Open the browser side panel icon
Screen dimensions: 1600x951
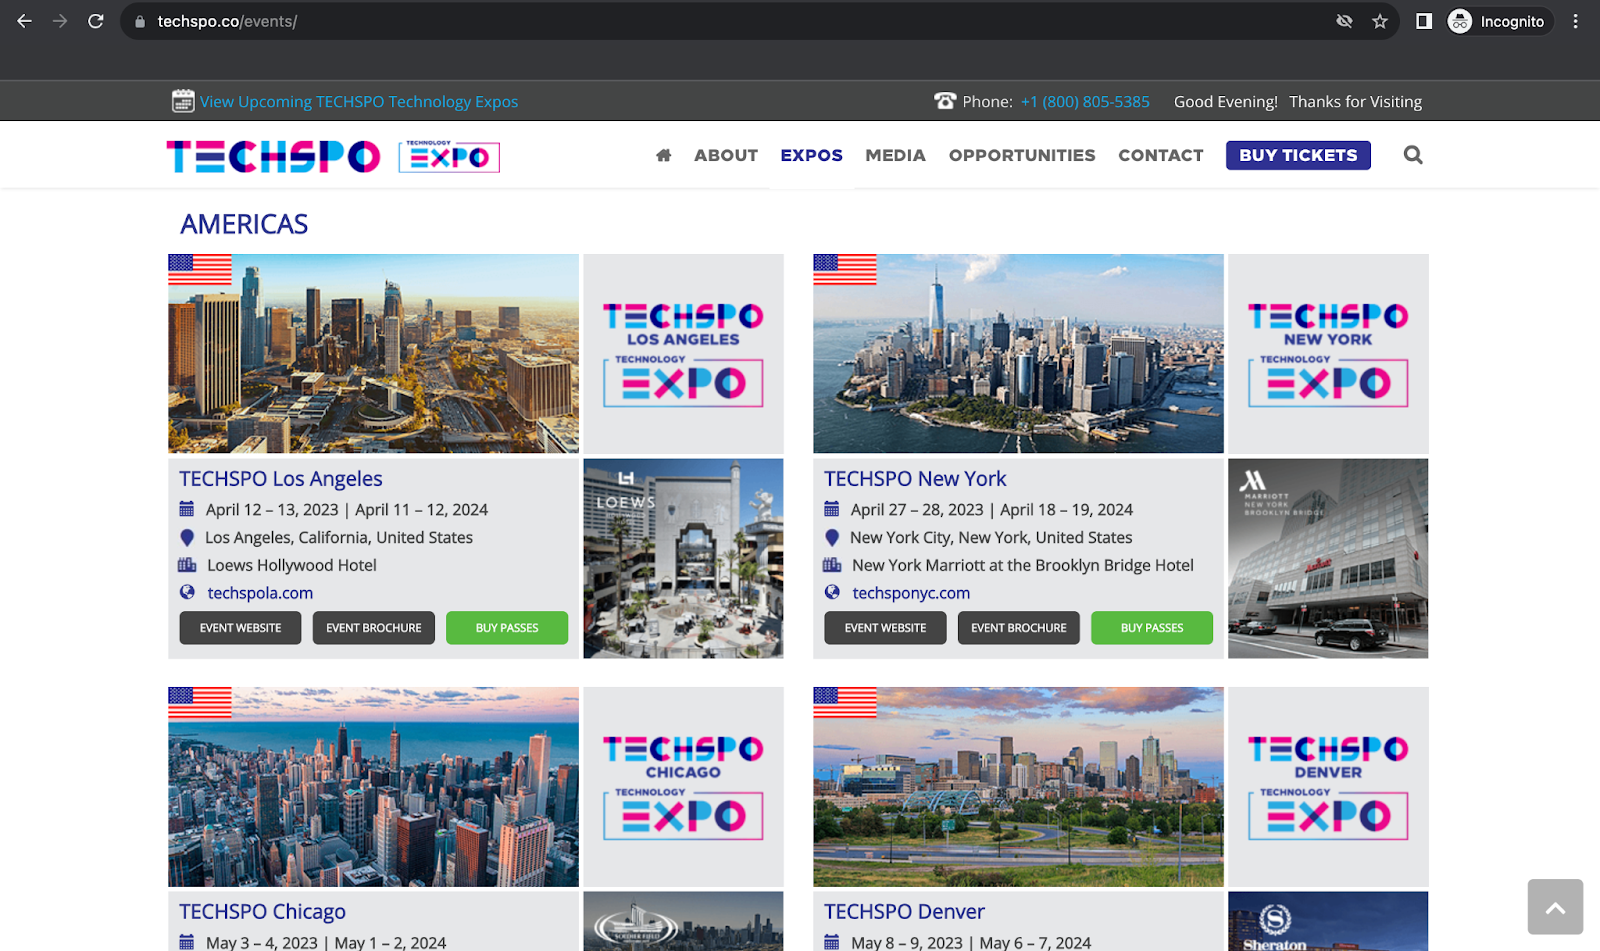click(1424, 21)
